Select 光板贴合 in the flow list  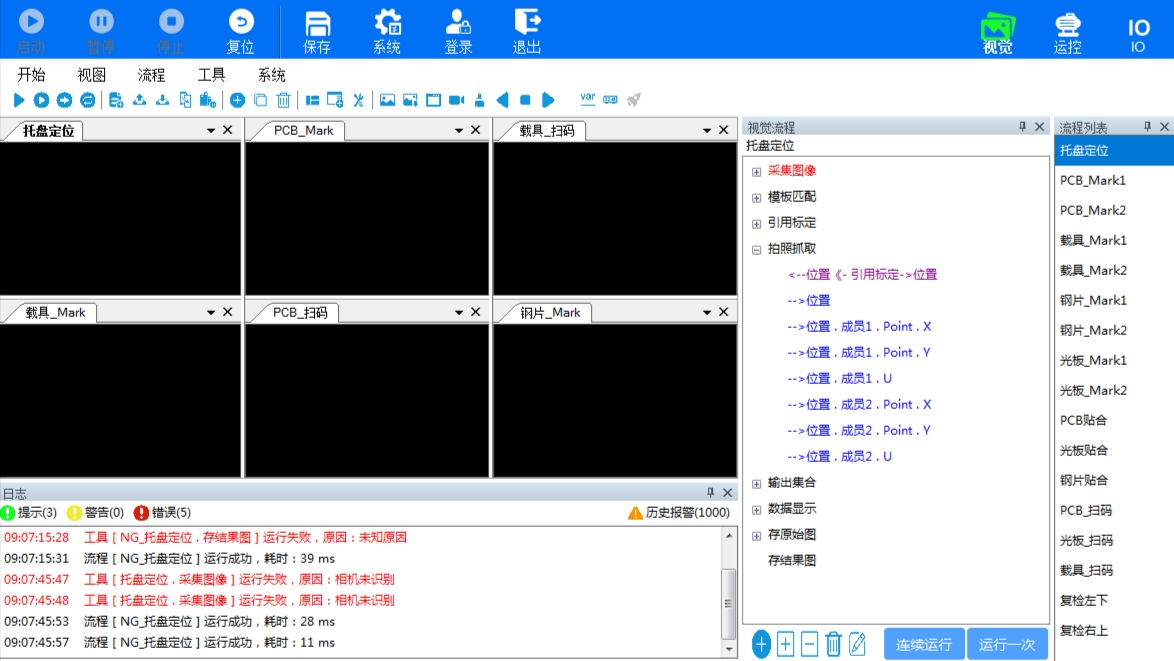point(1114,450)
